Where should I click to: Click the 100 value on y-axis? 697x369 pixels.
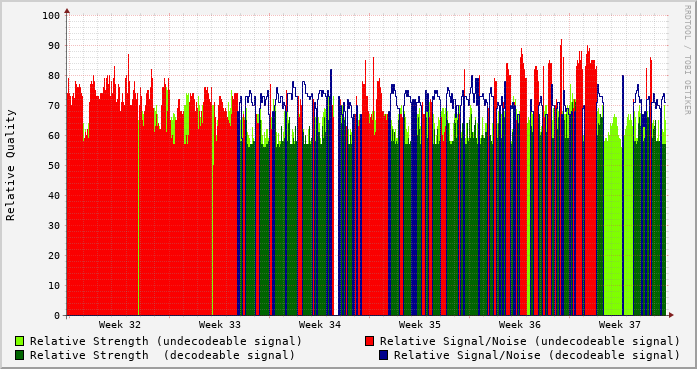pos(51,16)
